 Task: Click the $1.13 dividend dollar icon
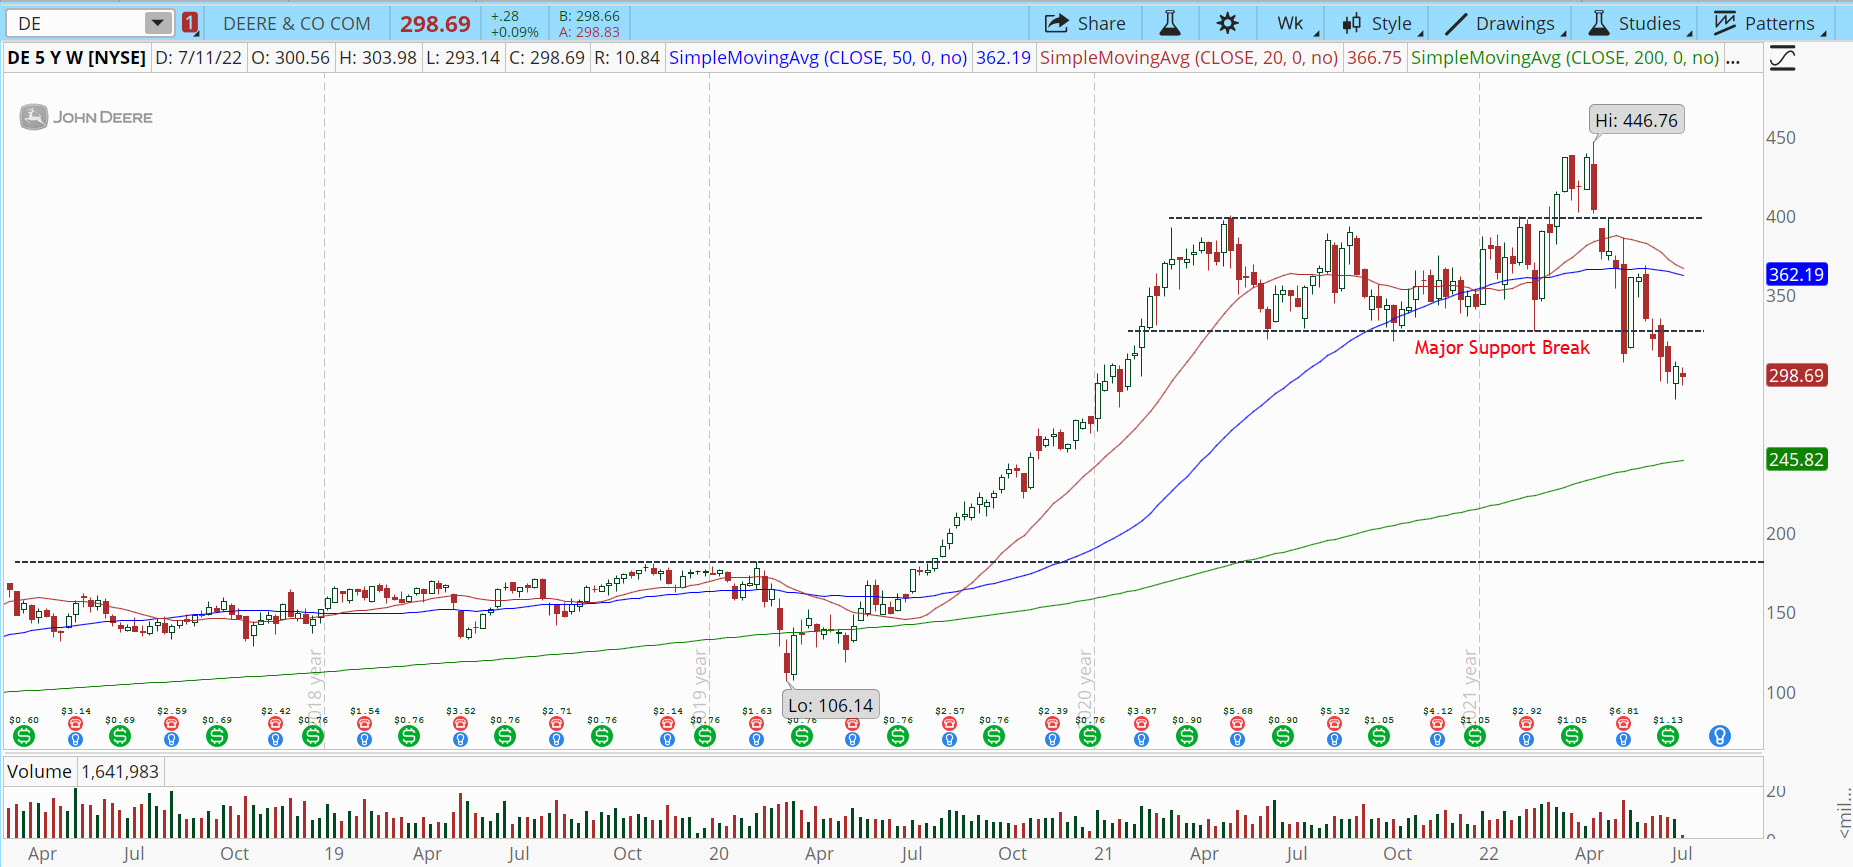click(x=1668, y=736)
